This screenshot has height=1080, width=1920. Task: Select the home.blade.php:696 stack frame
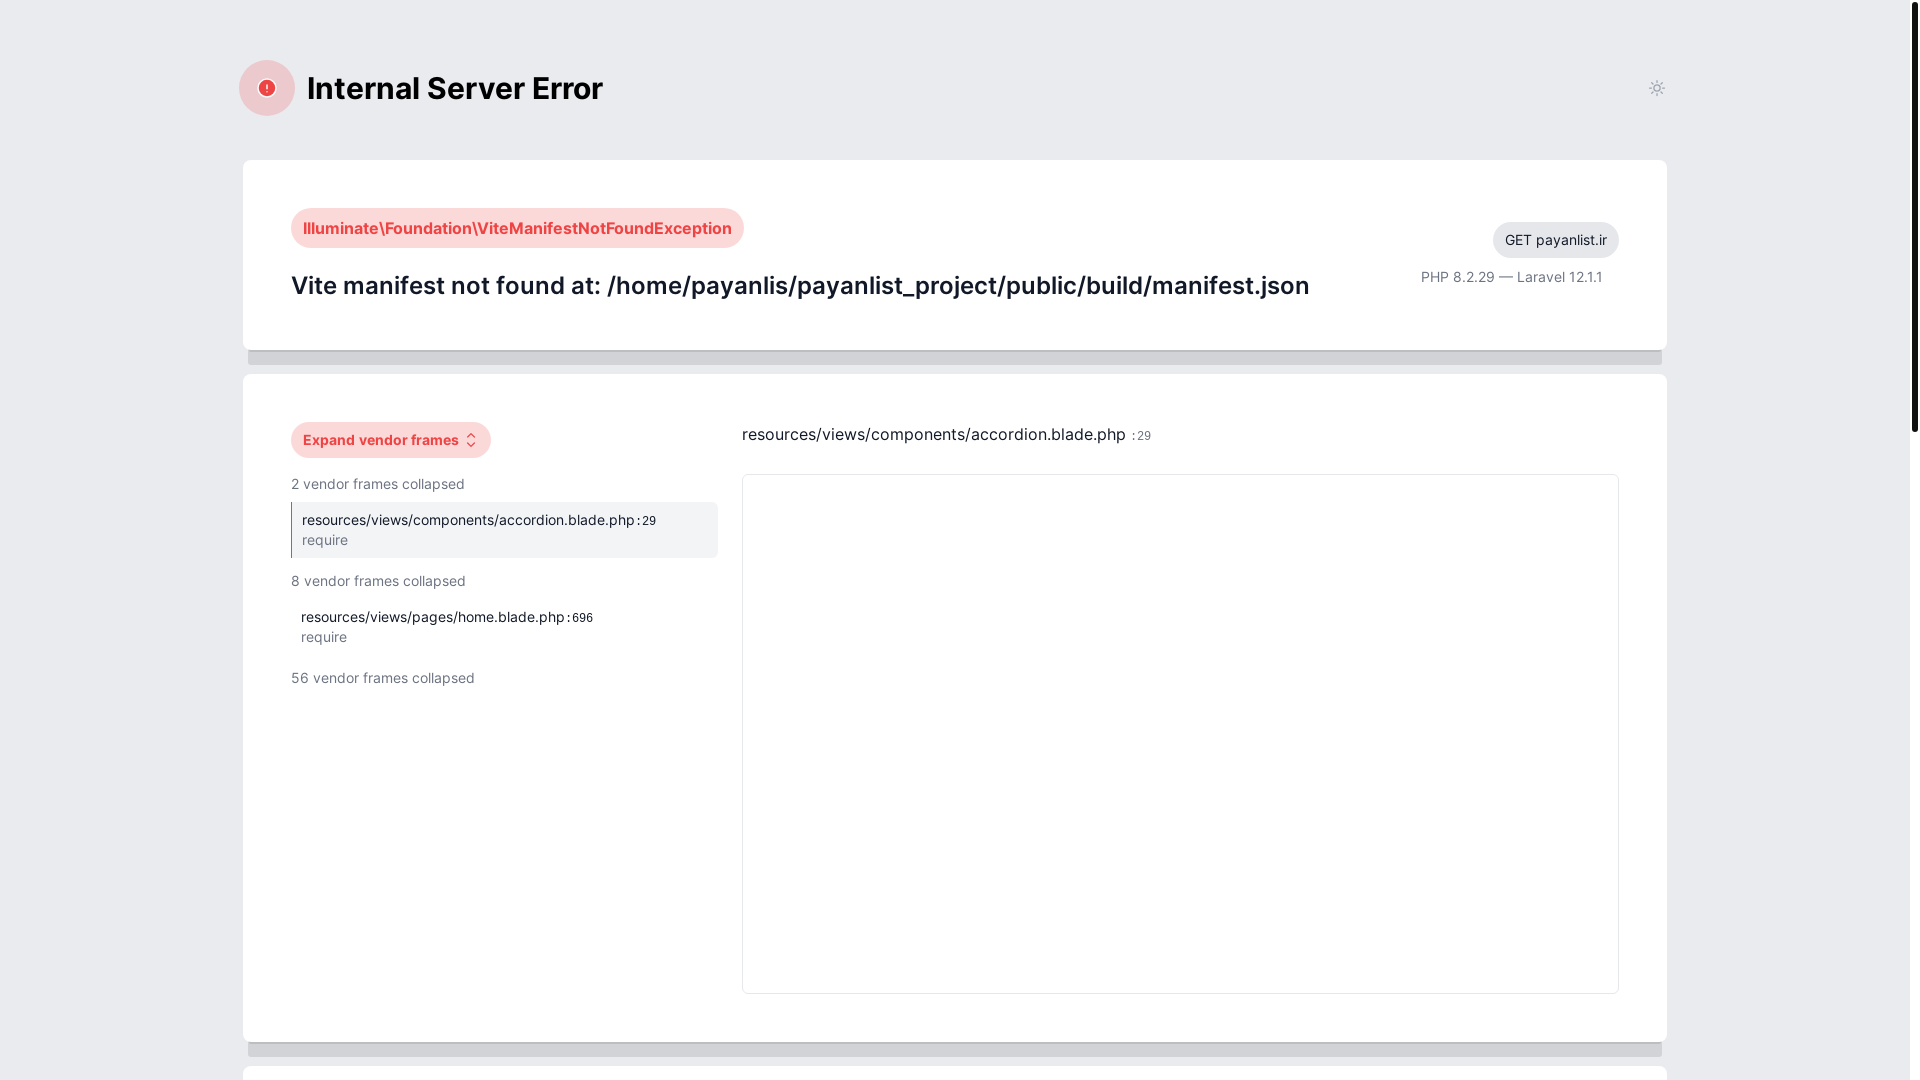504,627
